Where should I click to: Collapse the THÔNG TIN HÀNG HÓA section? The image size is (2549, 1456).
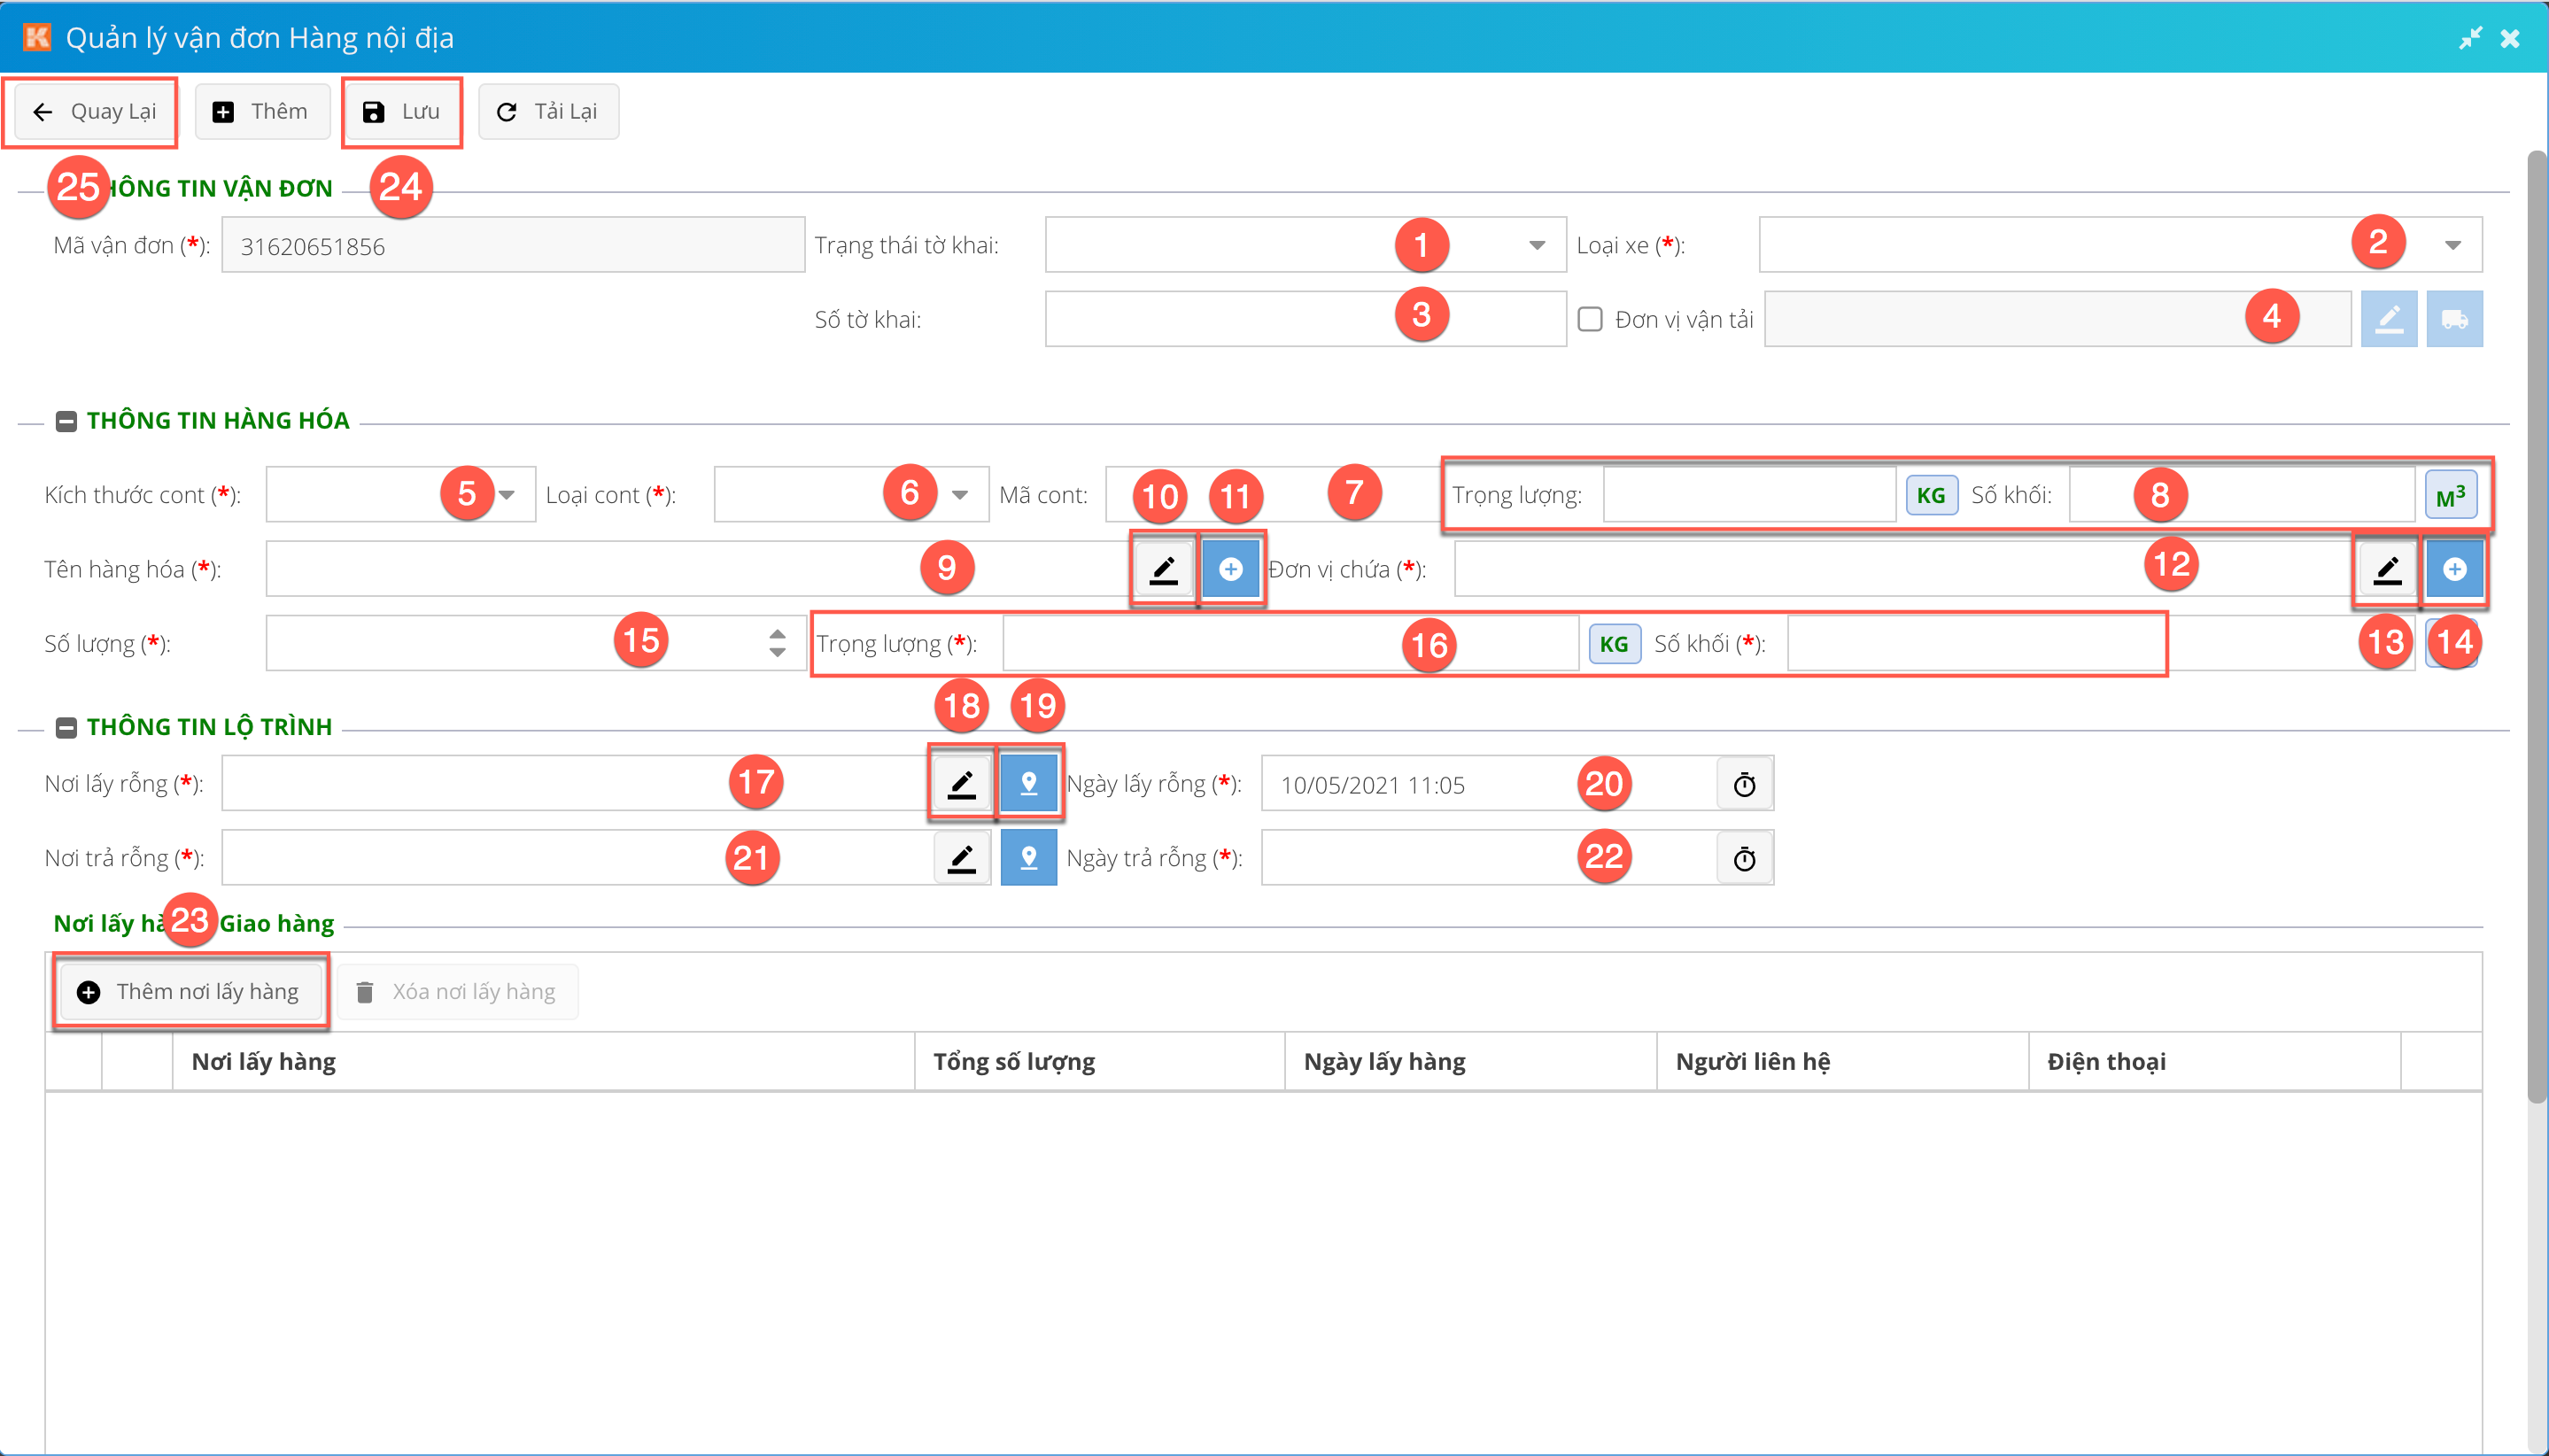[x=66, y=421]
